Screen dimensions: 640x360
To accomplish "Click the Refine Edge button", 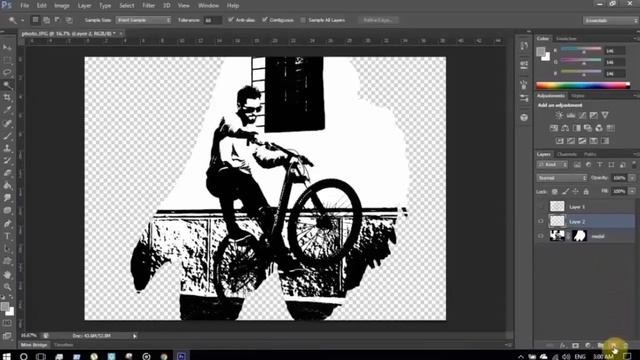I will [x=378, y=20].
